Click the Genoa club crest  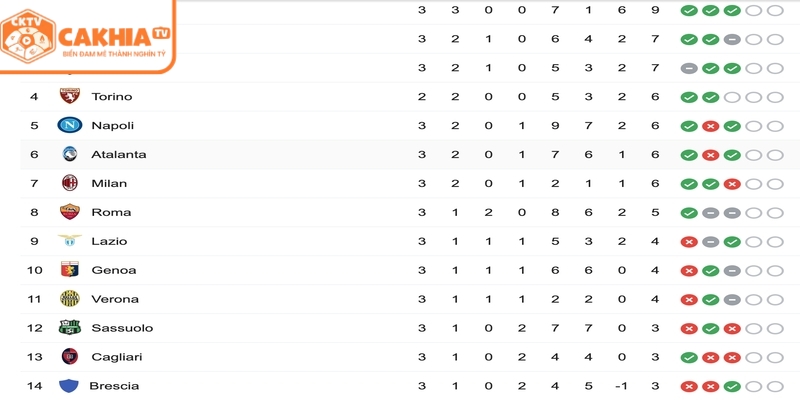point(69,270)
